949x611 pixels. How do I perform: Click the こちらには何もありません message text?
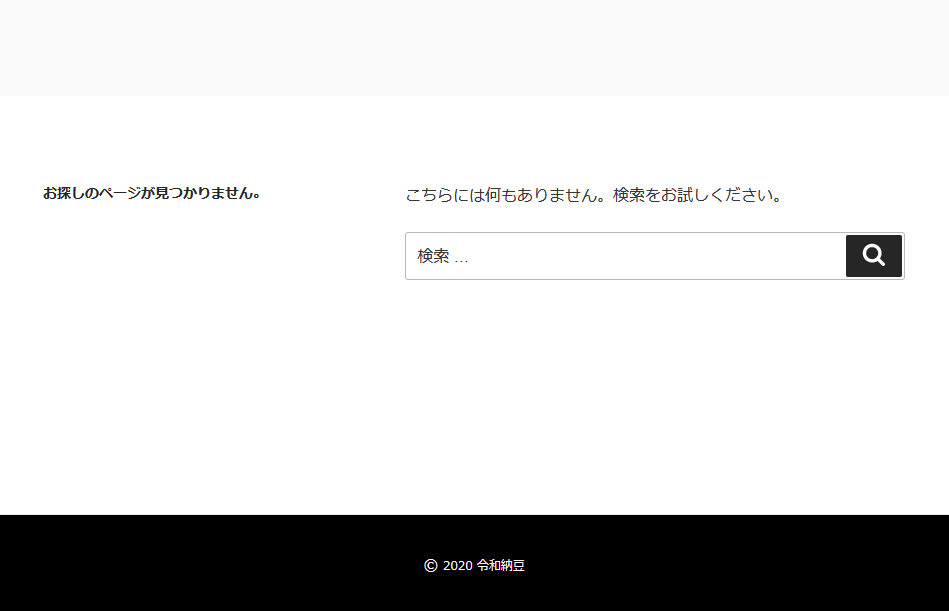click(594, 195)
